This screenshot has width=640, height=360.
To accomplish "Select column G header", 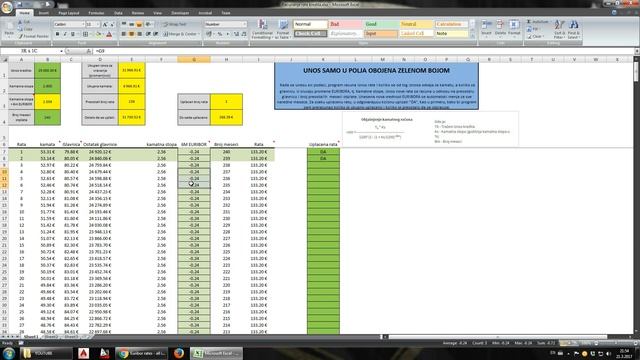I will tap(194, 60).
